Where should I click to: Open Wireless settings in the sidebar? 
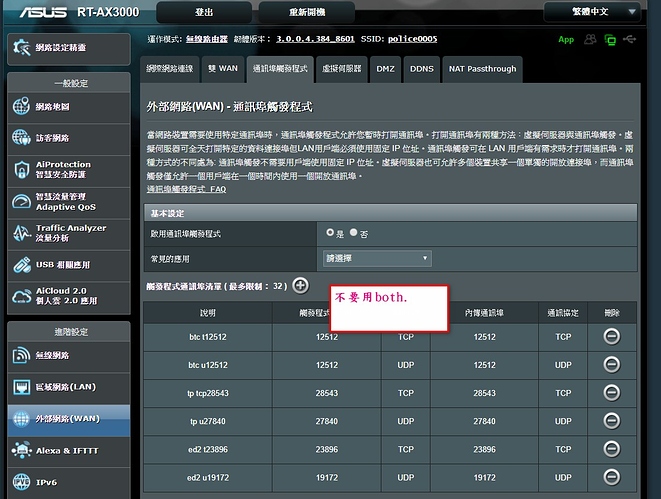pos(69,356)
